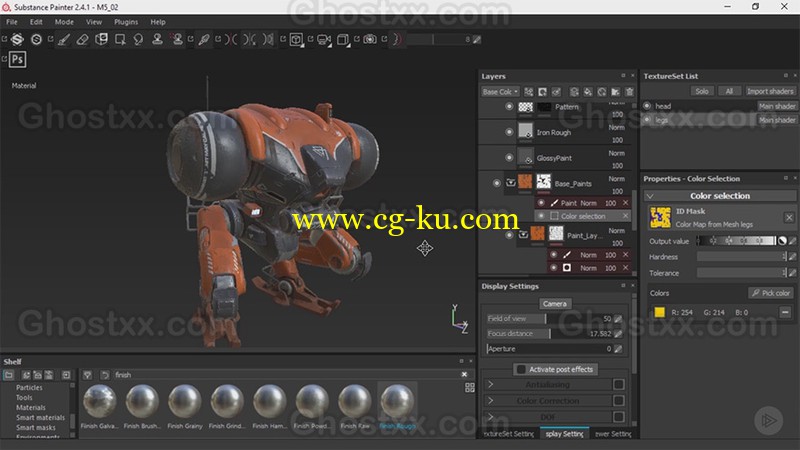Click Import shaders button
This screenshot has width=800, height=450.
click(770, 91)
